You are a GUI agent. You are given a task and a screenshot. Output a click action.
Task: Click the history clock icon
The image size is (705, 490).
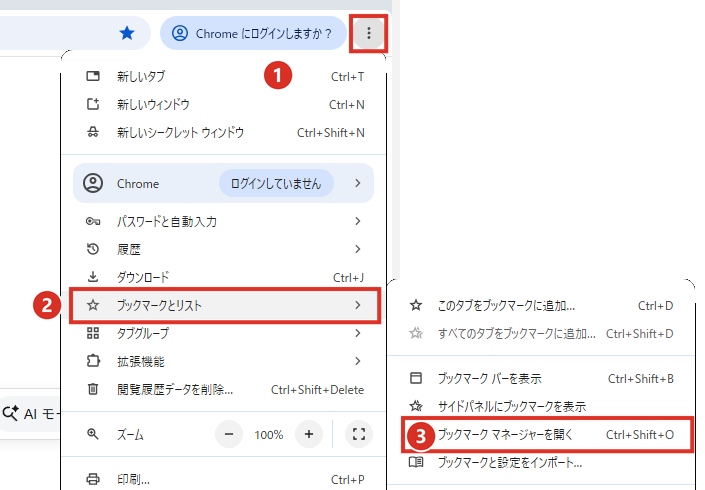point(93,249)
